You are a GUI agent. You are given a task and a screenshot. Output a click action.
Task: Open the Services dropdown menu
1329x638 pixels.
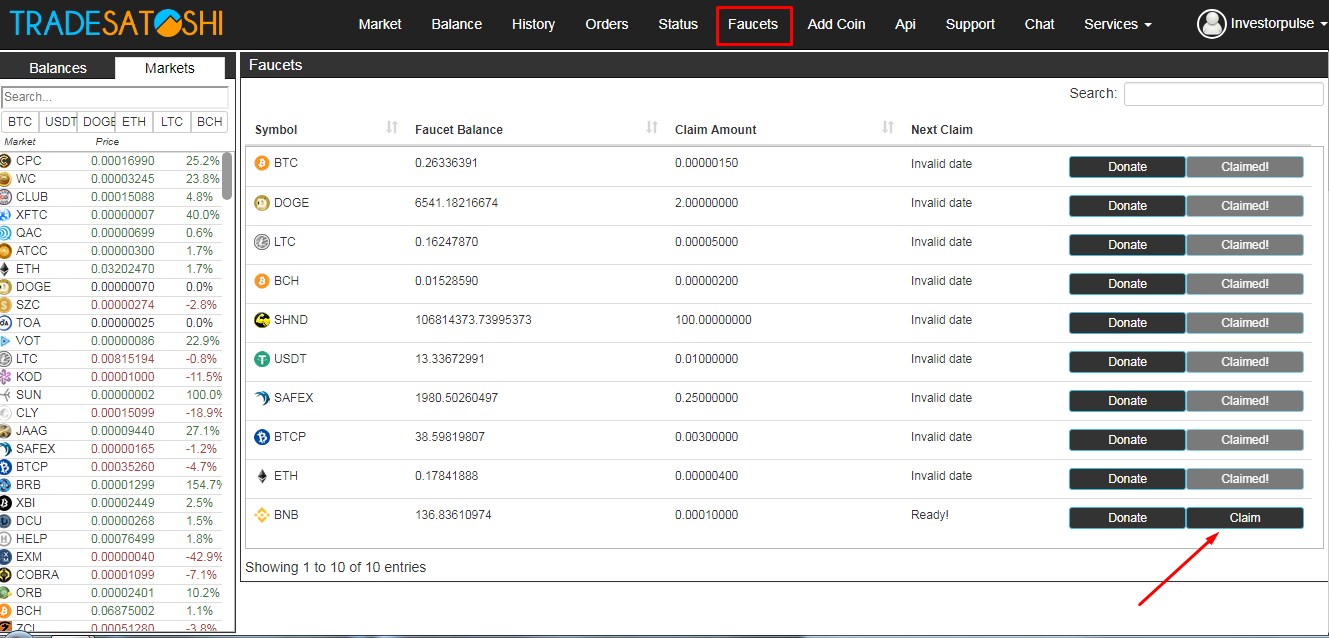click(x=1117, y=24)
